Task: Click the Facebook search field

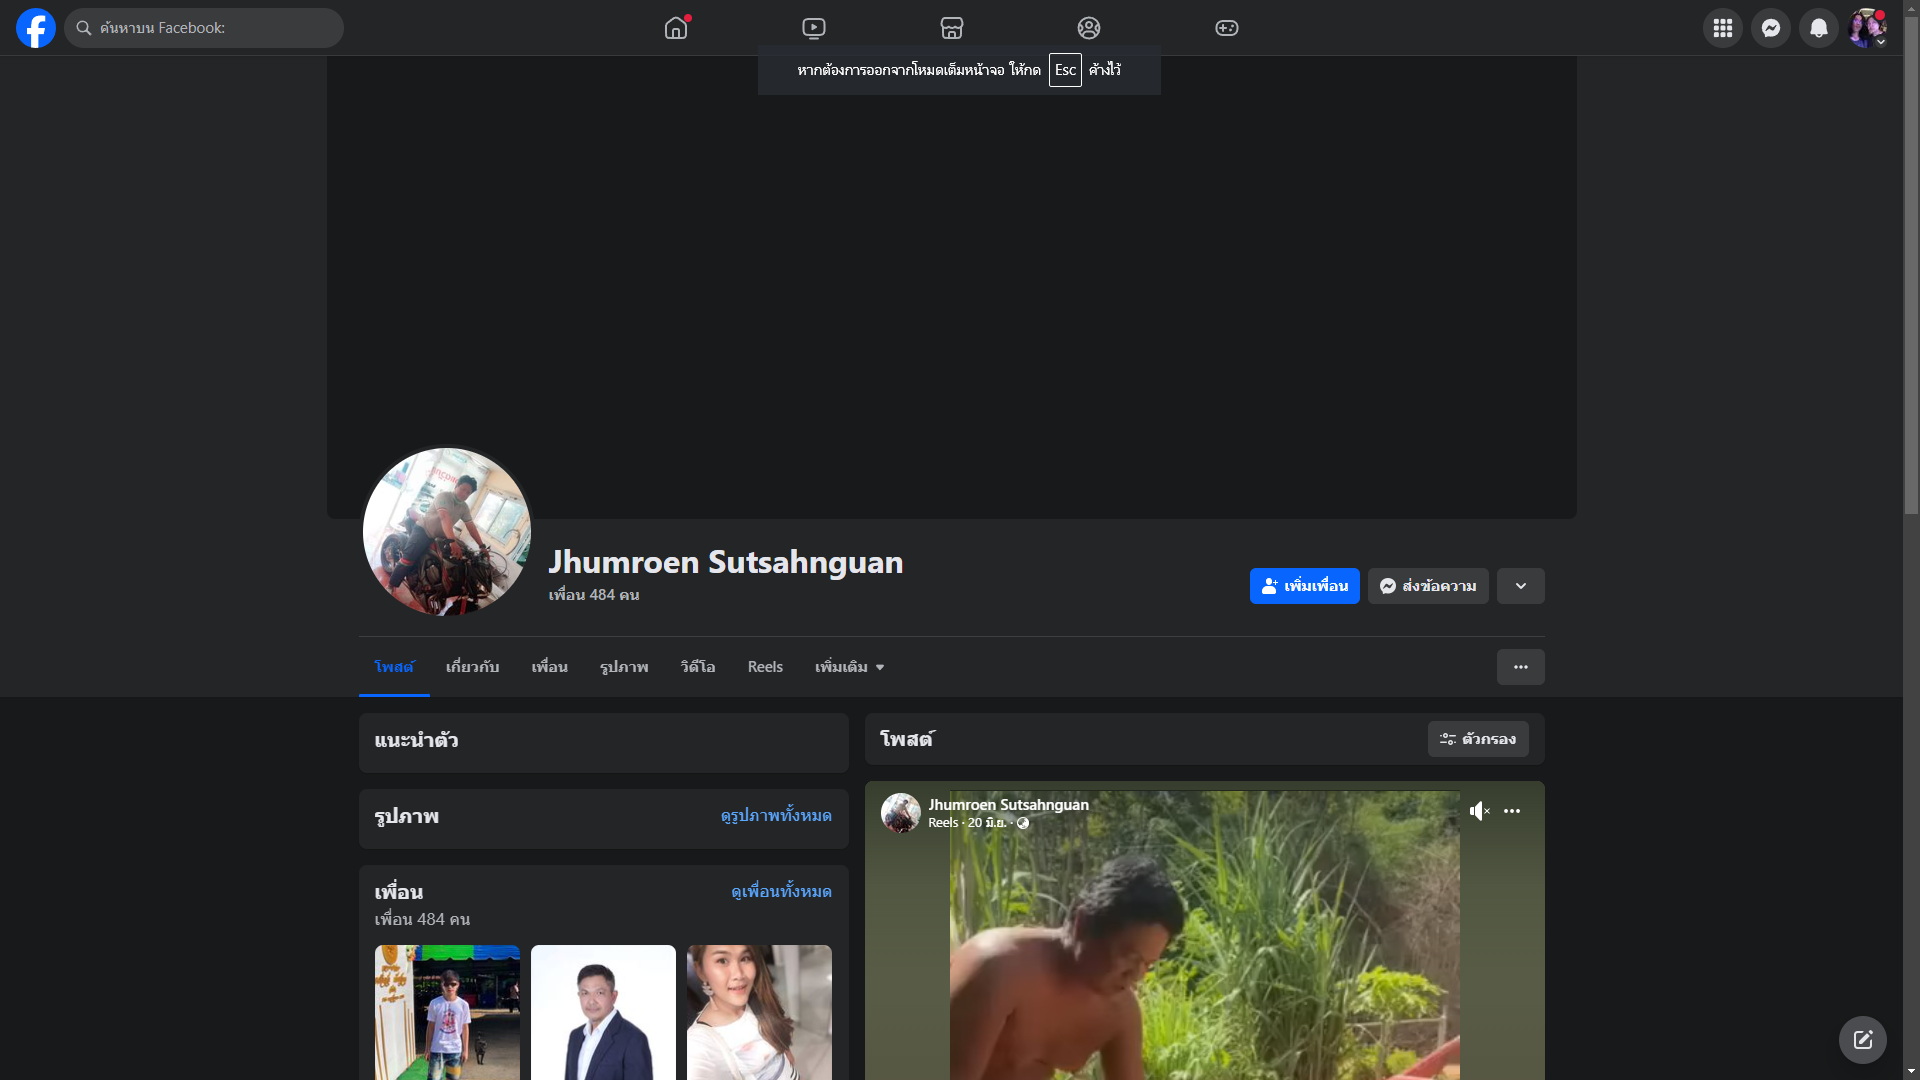Action: point(205,28)
